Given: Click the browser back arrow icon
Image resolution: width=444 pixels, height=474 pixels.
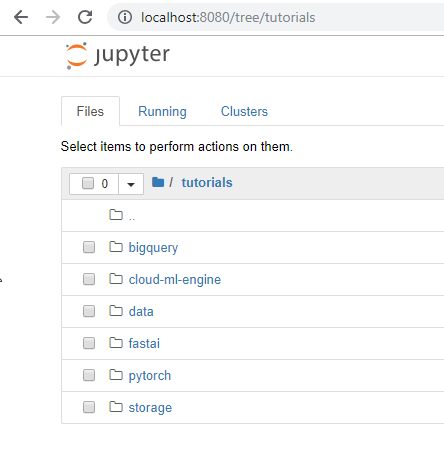Looking at the screenshot, I should (x=21, y=17).
